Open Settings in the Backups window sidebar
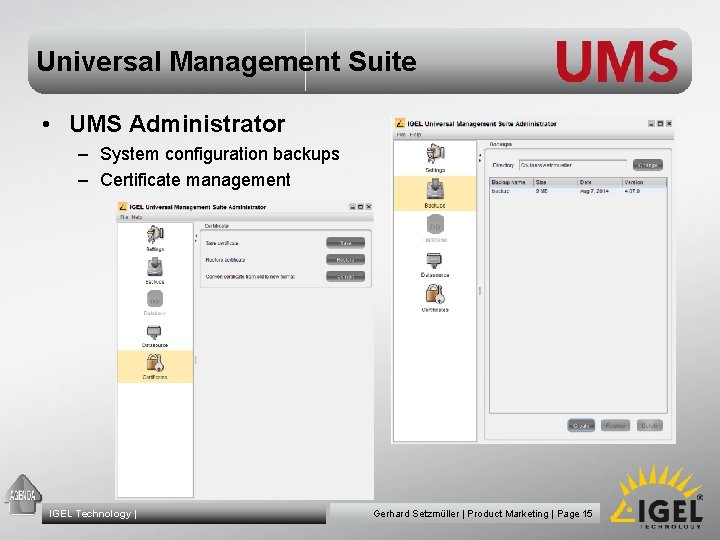The height and width of the screenshot is (540, 720). click(x=435, y=158)
